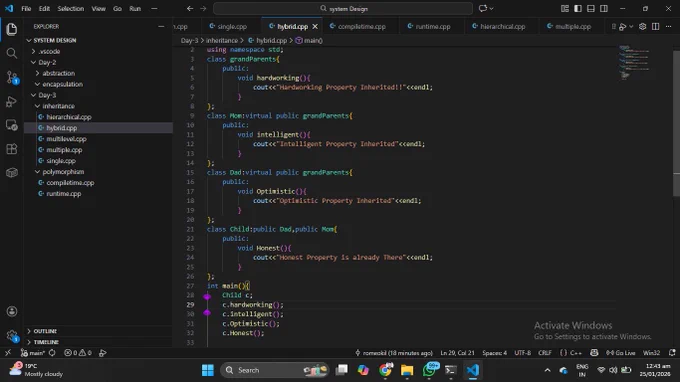
Task: Open hierarchical.cpp in explorer tree
Action: [x=69, y=117]
